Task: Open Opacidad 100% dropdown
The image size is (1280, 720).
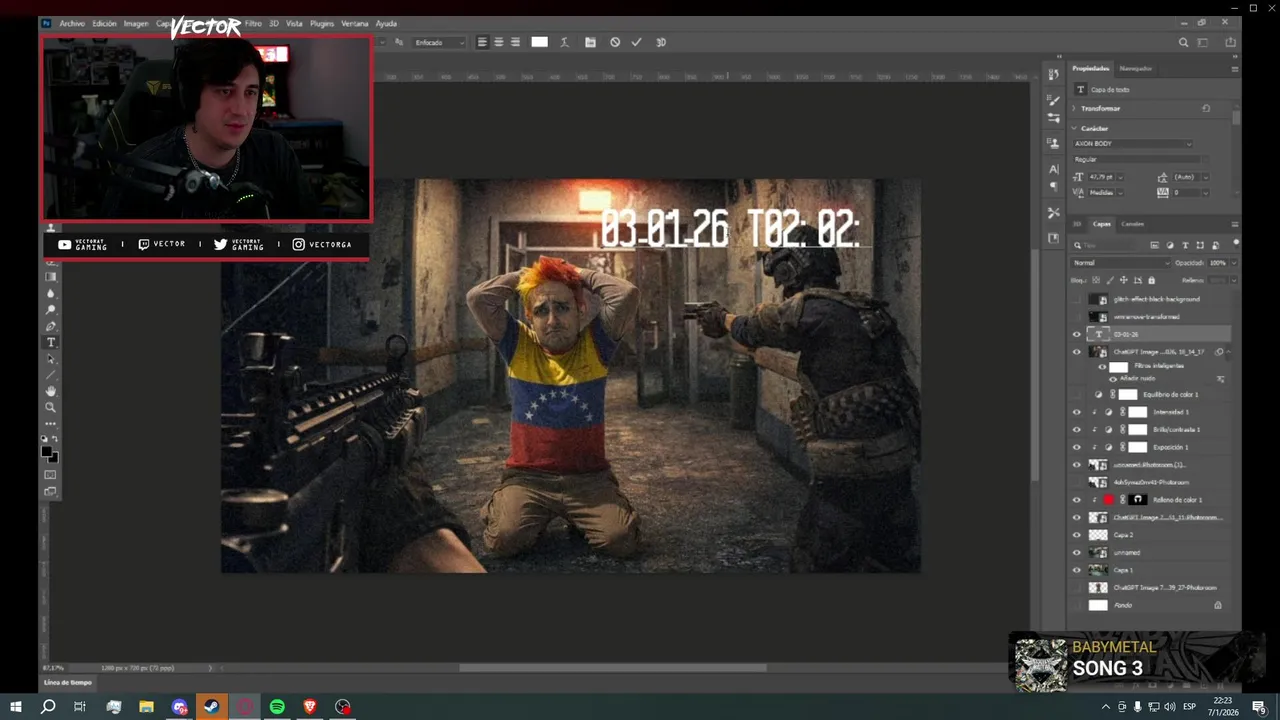Action: point(1232,263)
